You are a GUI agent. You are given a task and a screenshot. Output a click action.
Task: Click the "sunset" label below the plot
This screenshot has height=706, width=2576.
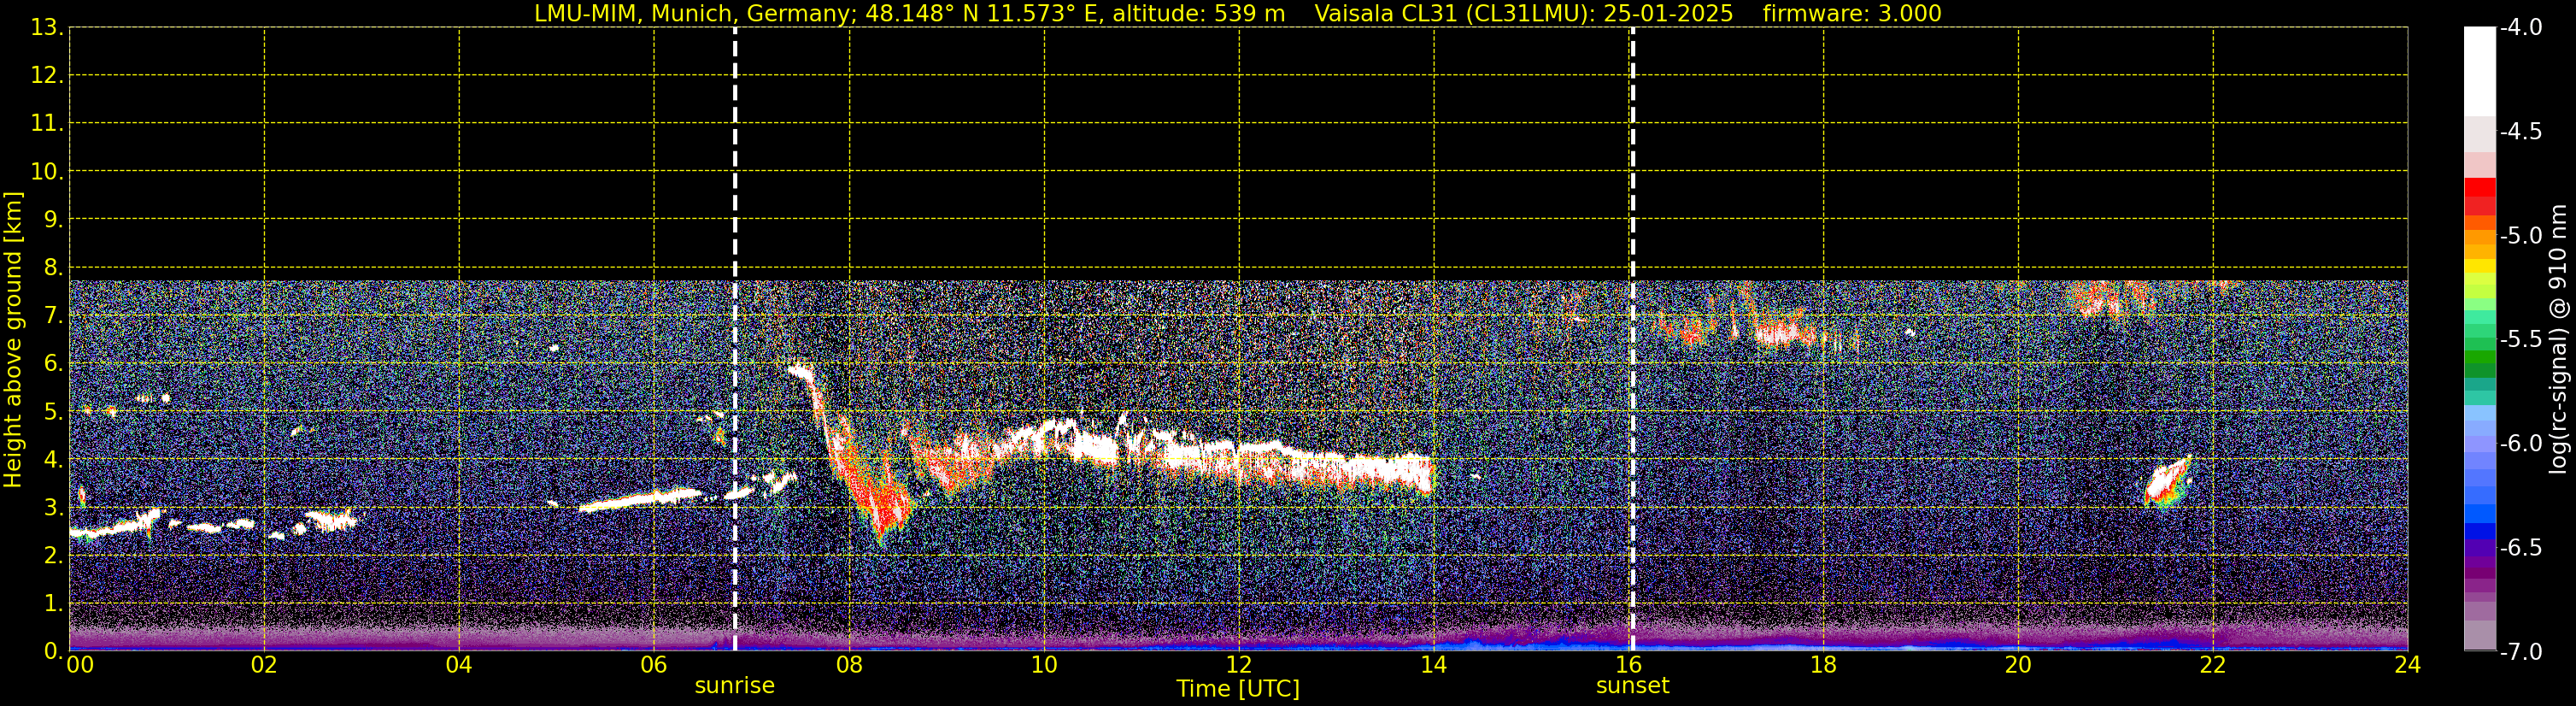pos(1632,686)
